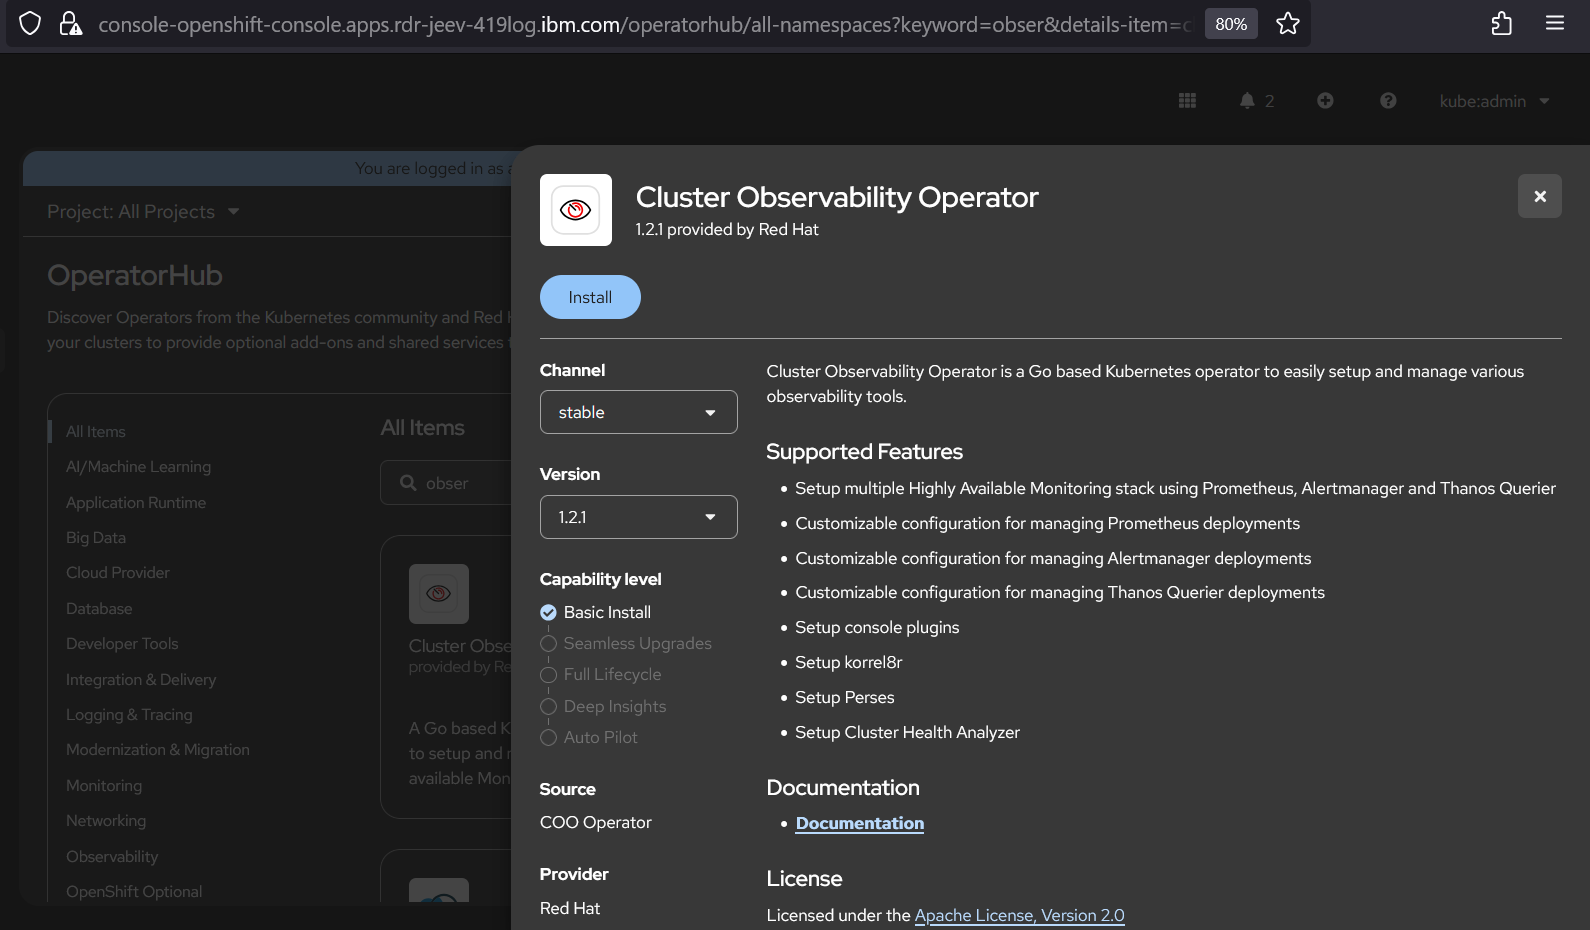Select the Cluster Observability card icon in catalog
Image resolution: width=1590 pixels, height=930 pixels.
tap(439, 594)
